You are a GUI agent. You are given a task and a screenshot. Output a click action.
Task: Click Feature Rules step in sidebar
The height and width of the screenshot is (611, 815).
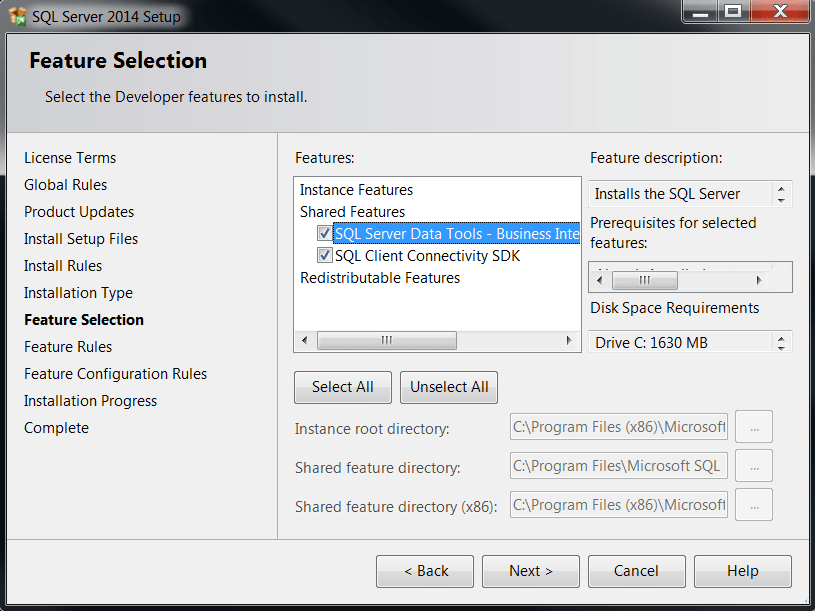click(68, 347)
